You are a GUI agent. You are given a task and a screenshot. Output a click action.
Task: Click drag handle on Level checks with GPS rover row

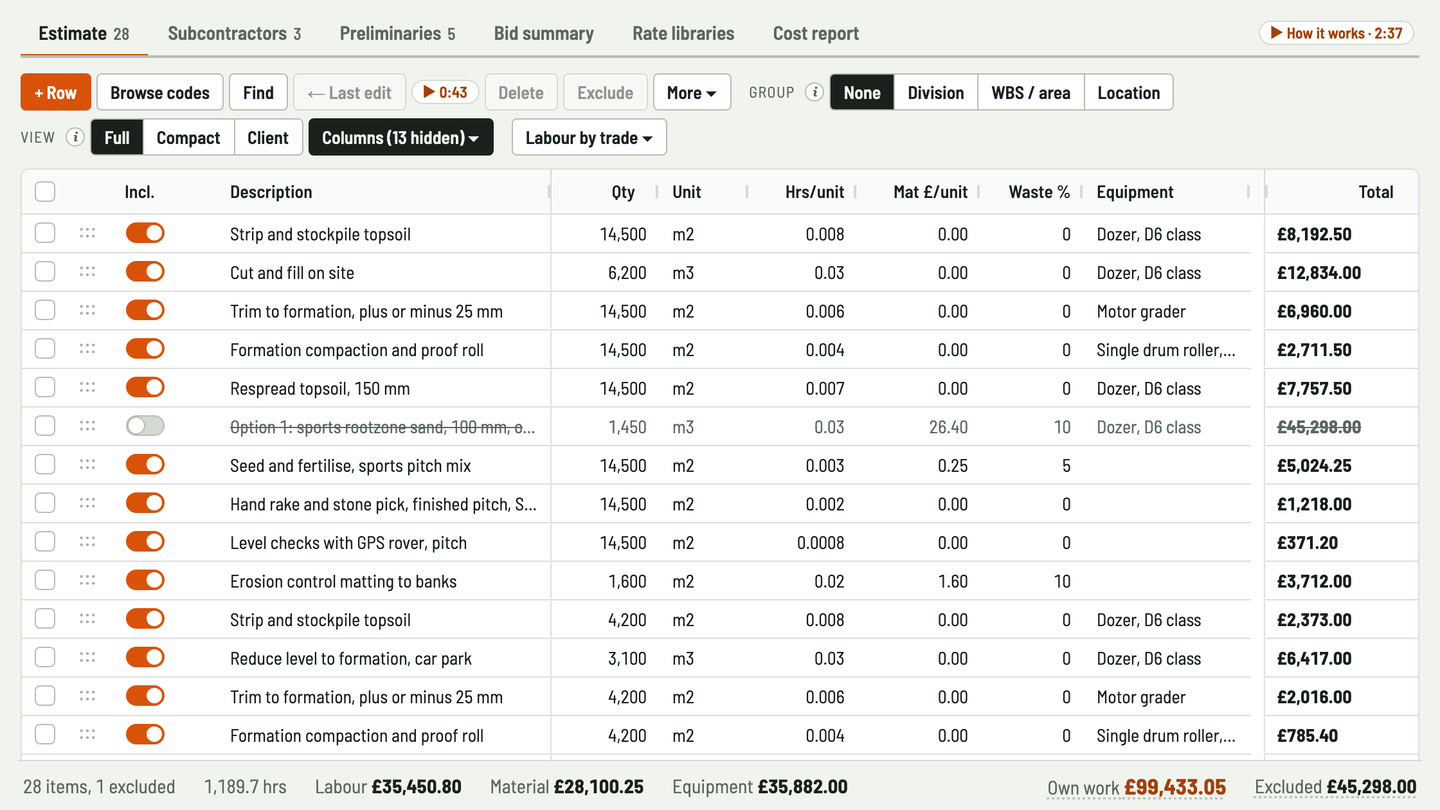coord(88,542)
